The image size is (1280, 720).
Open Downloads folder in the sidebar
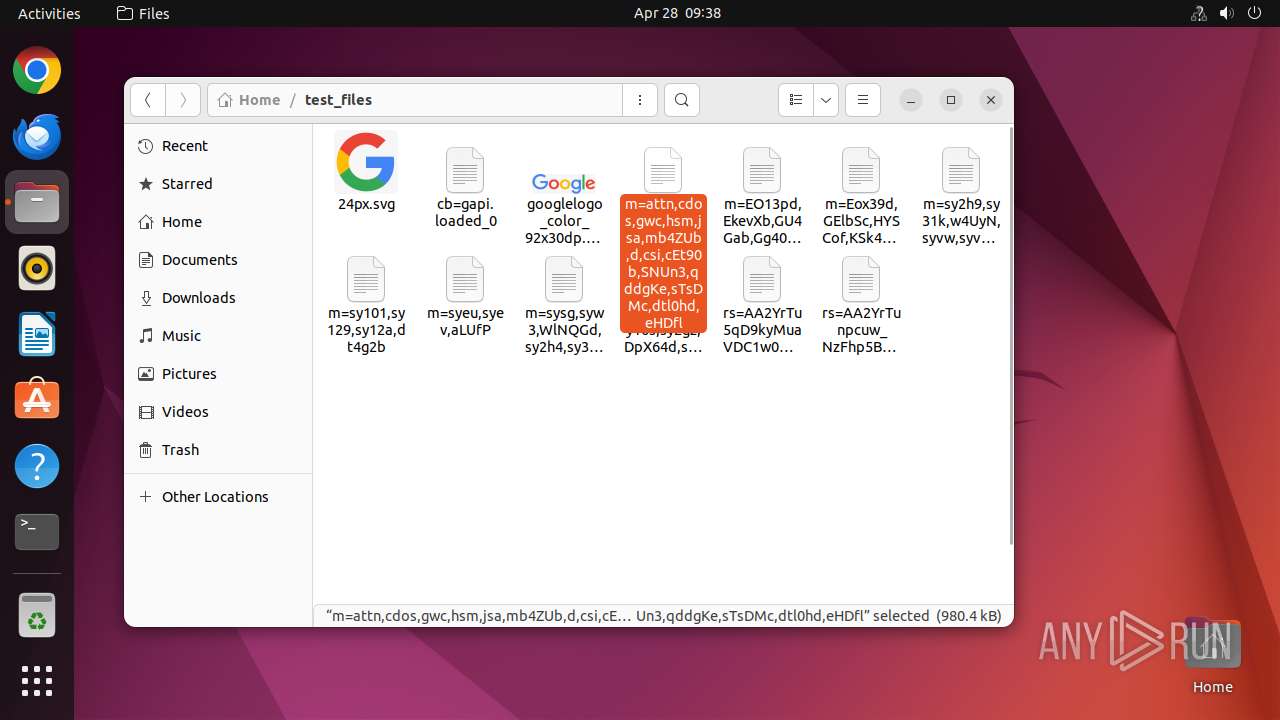coord(218,298)
